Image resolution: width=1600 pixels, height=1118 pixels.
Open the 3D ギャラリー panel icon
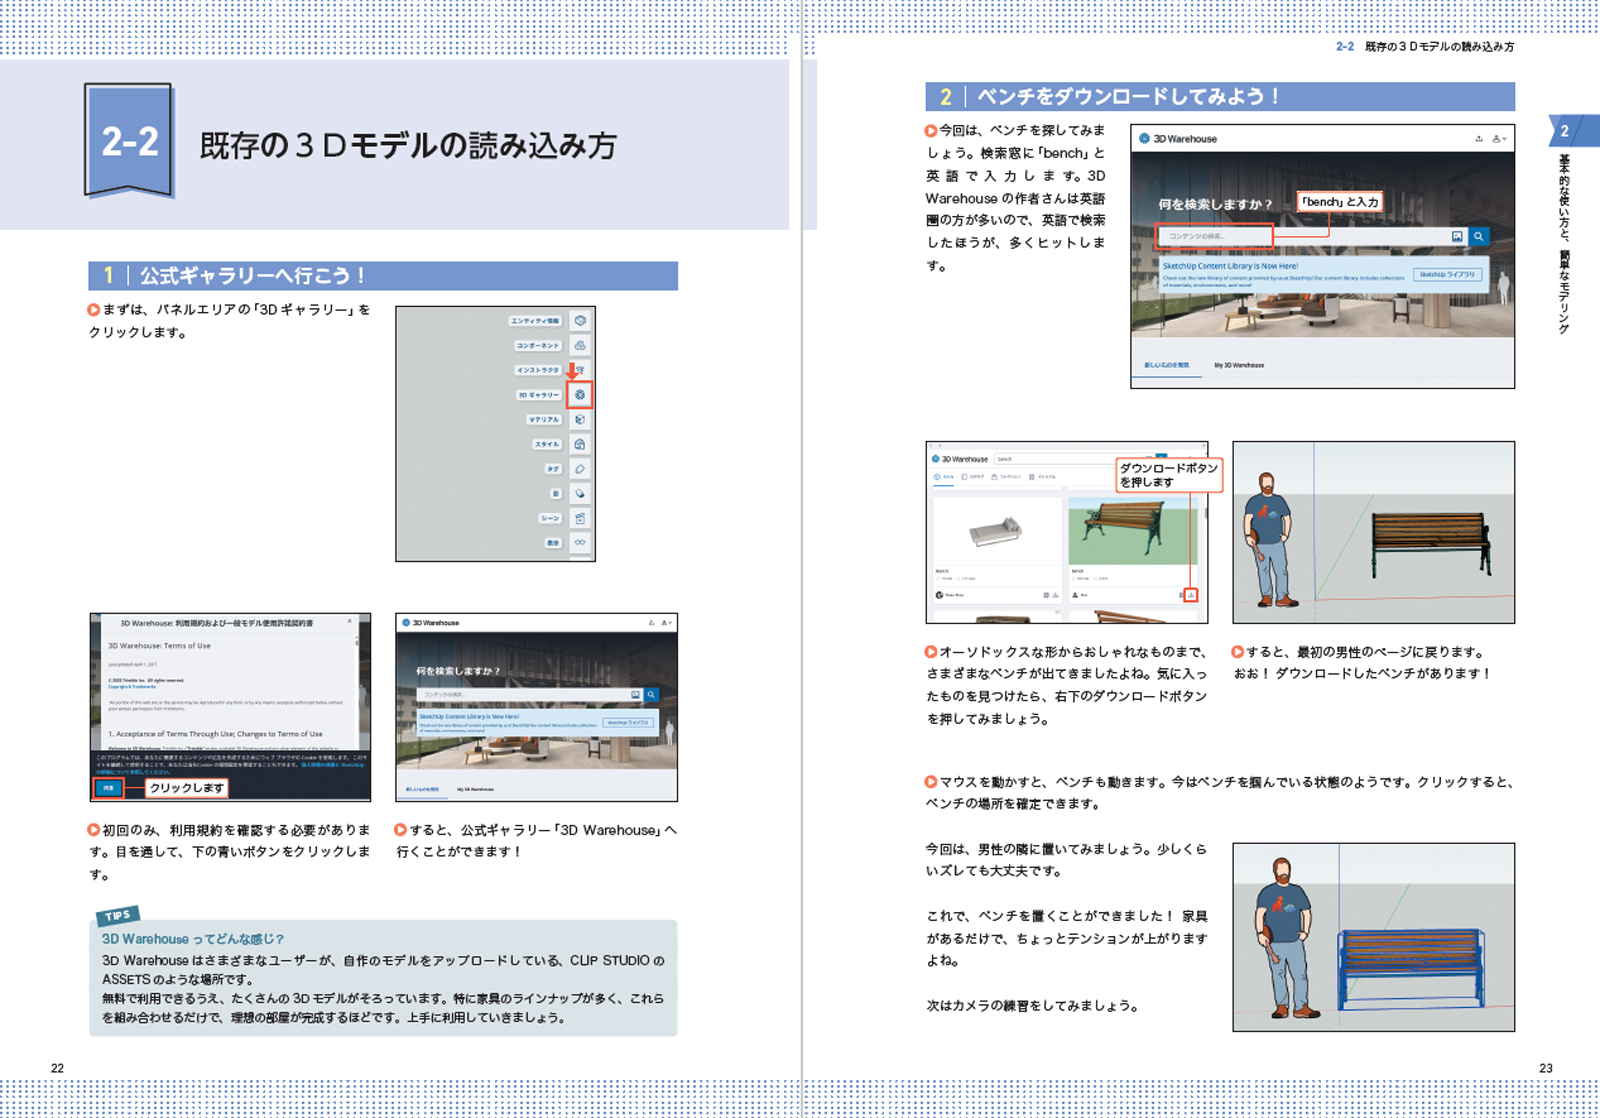[x=580, y=395]
